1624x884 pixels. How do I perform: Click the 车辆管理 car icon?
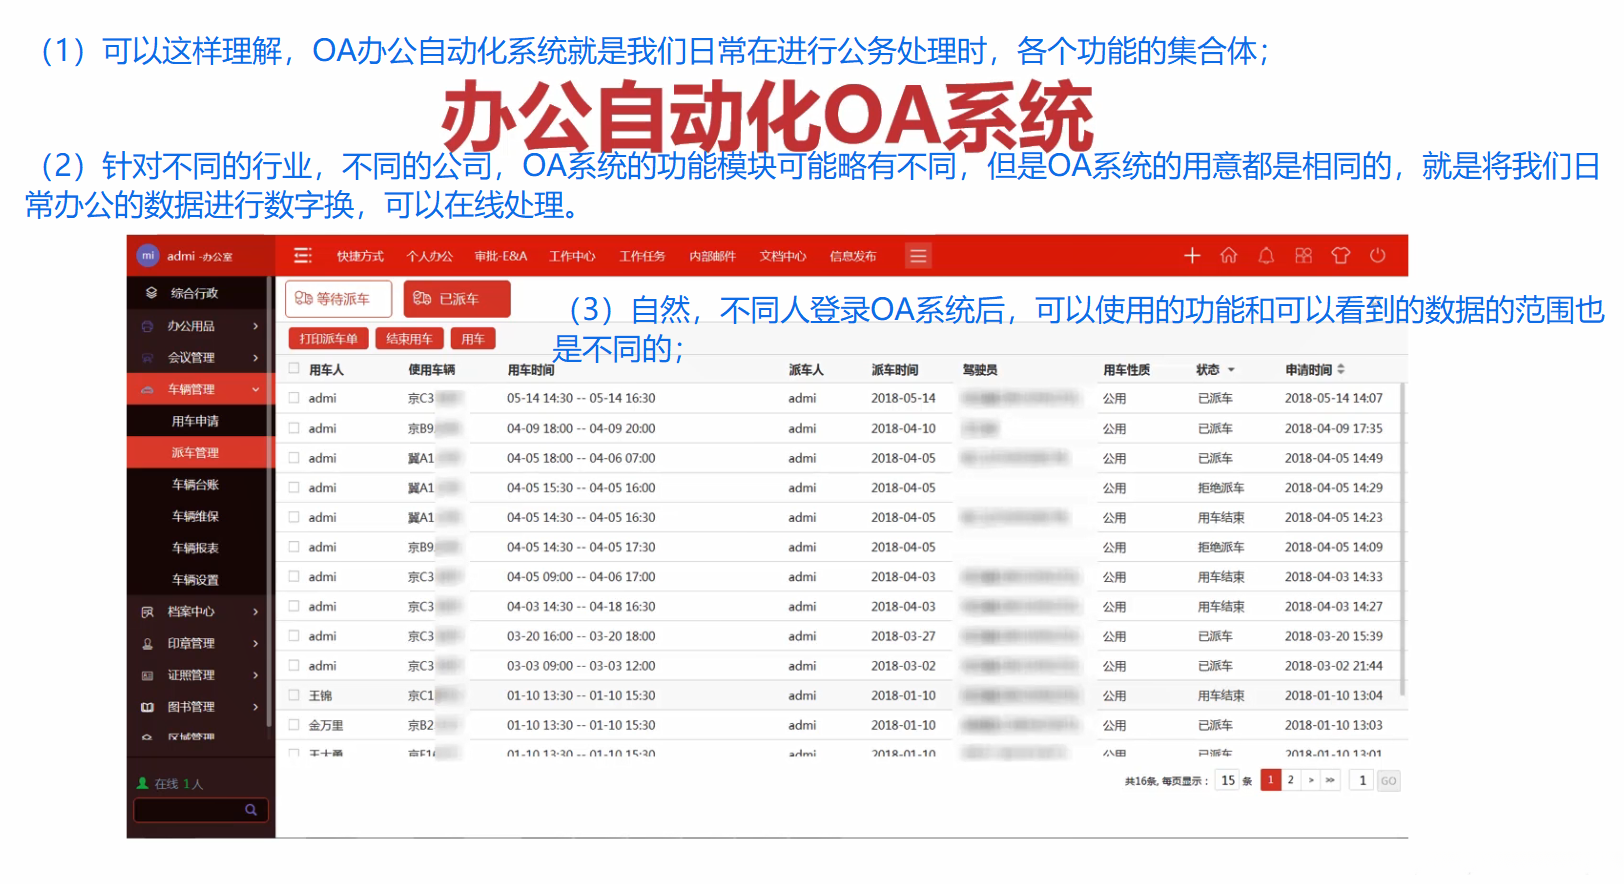(148, 389)
